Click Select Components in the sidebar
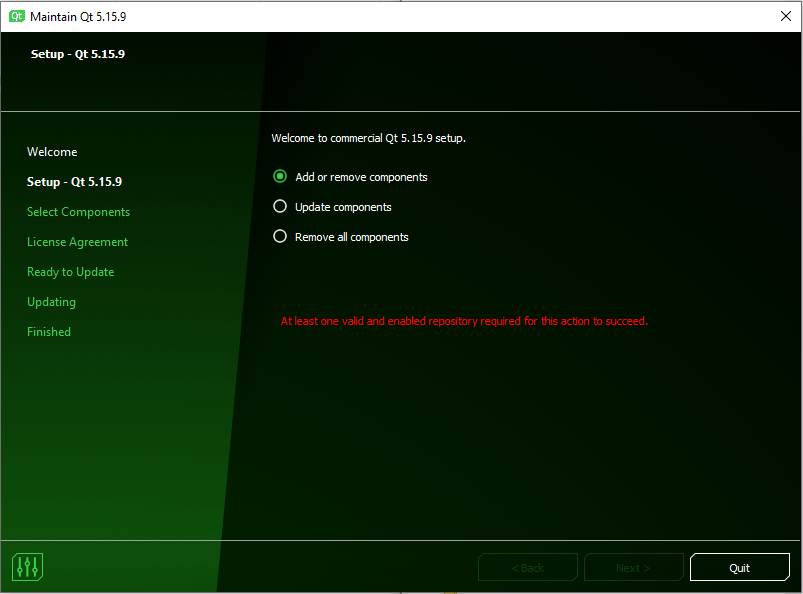Screen dimensions: 803x594 click(x=78, y=212)
